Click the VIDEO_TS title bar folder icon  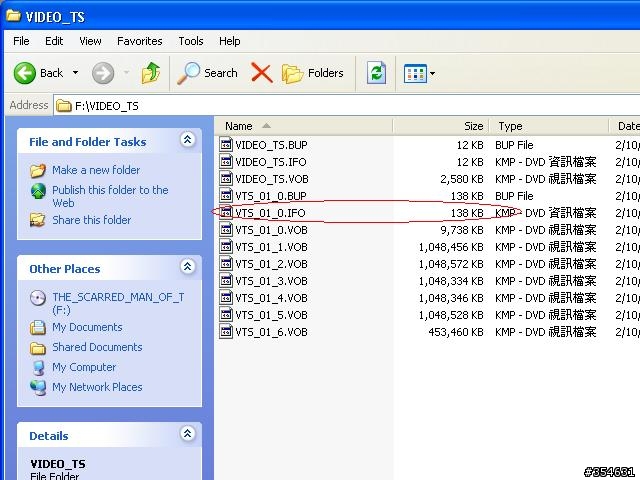click(13, 16)
